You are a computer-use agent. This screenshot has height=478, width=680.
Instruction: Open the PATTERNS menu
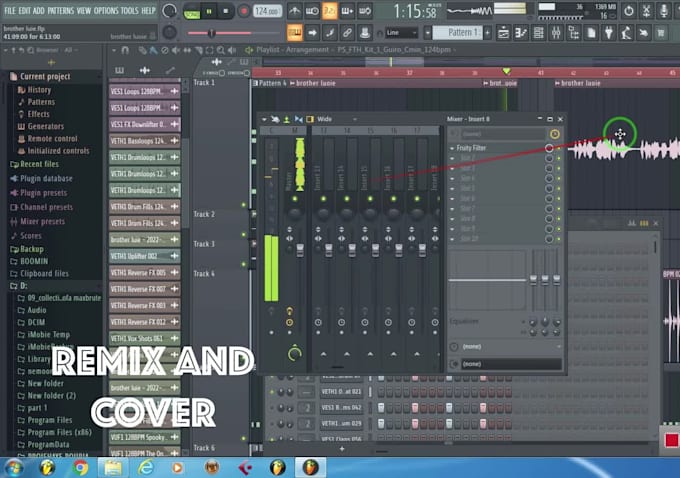coord(61,10)
